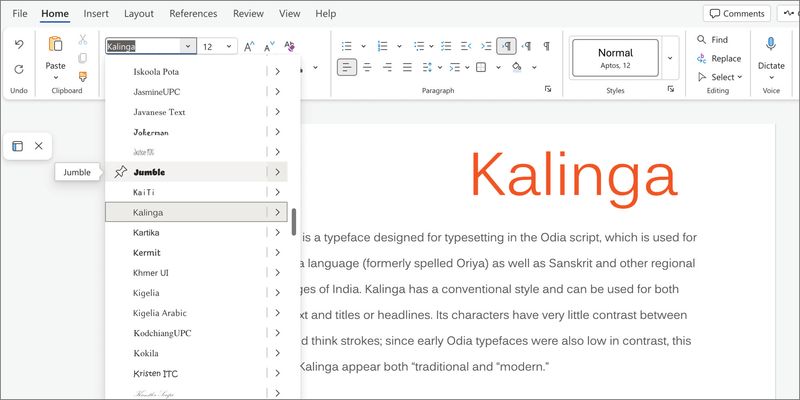Toggle left-to-right text direction button
Viewport: 800px width, 400px height.
[x=507, y=46]
